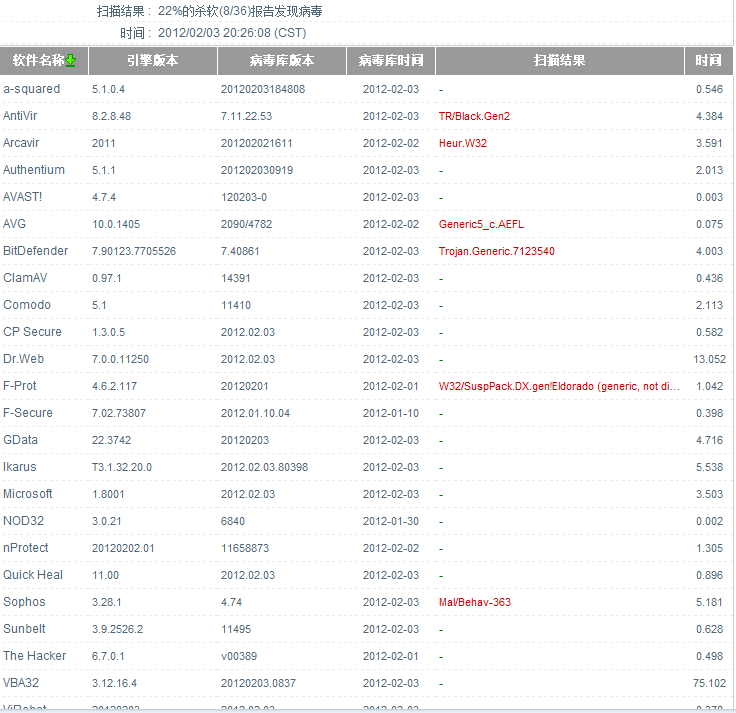Click the Authentium software name
The width and height of the screenshot is (736, 713).
pyautogui.click(x=34, y=170)
